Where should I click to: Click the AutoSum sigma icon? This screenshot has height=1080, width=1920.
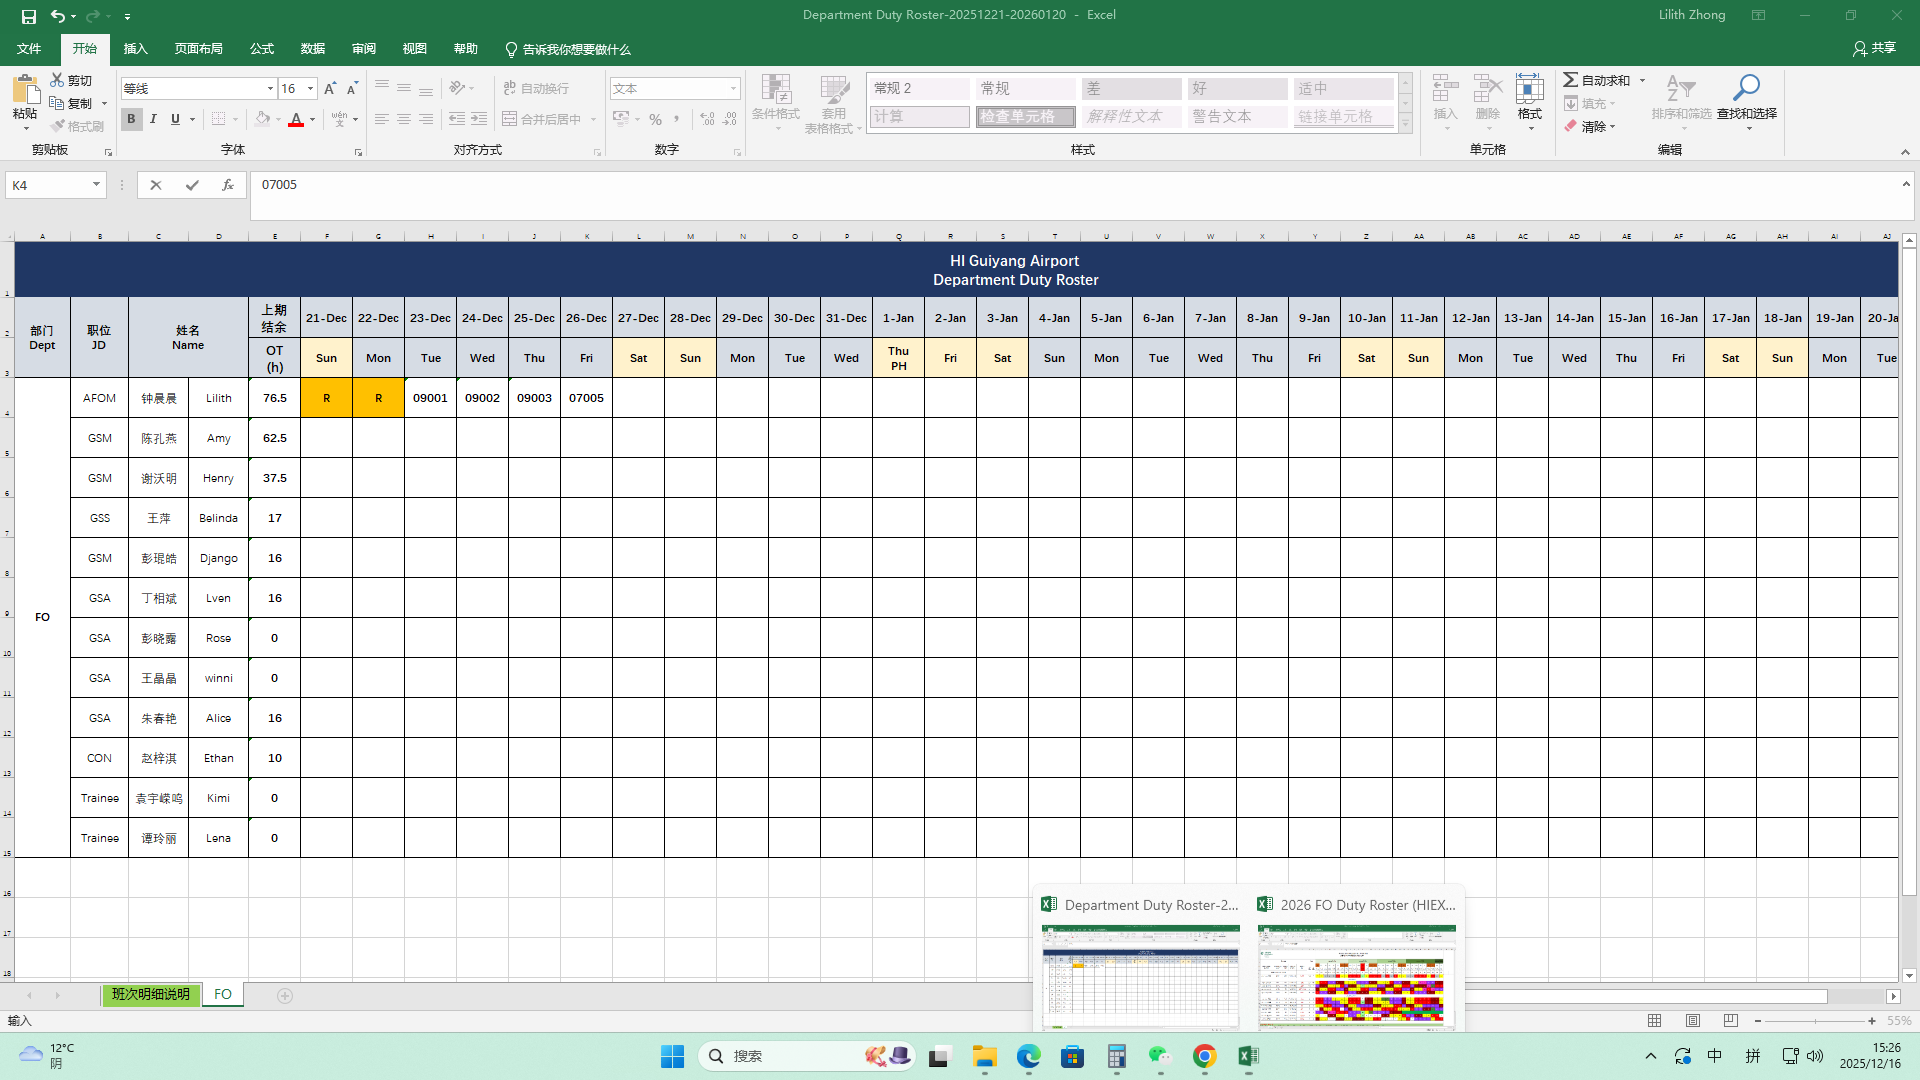click(x=1571, y=80)
